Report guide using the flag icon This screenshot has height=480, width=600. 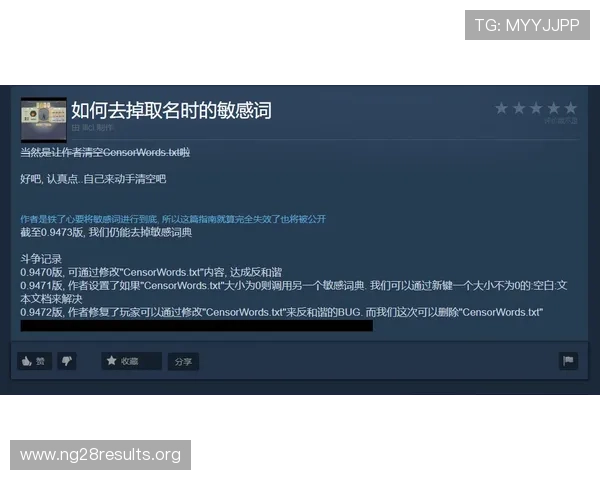click(568, 361)
